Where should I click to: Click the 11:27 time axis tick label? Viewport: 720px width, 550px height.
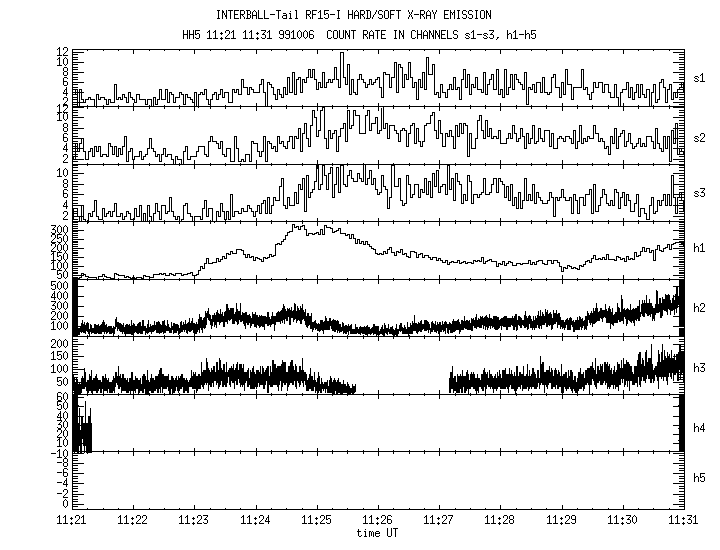[x=439, y=520]
